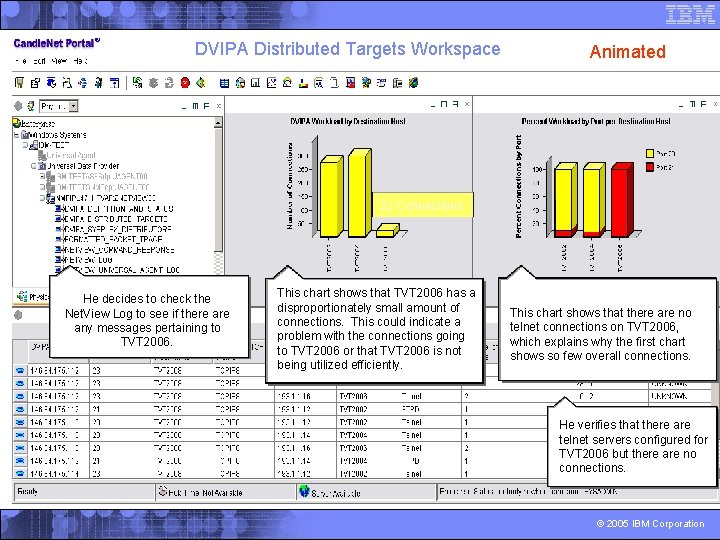Click the globe browser icon ending the toolbar
Image resolution: width=720 pixels, height=540 pixels.
[x=413, y=83]
